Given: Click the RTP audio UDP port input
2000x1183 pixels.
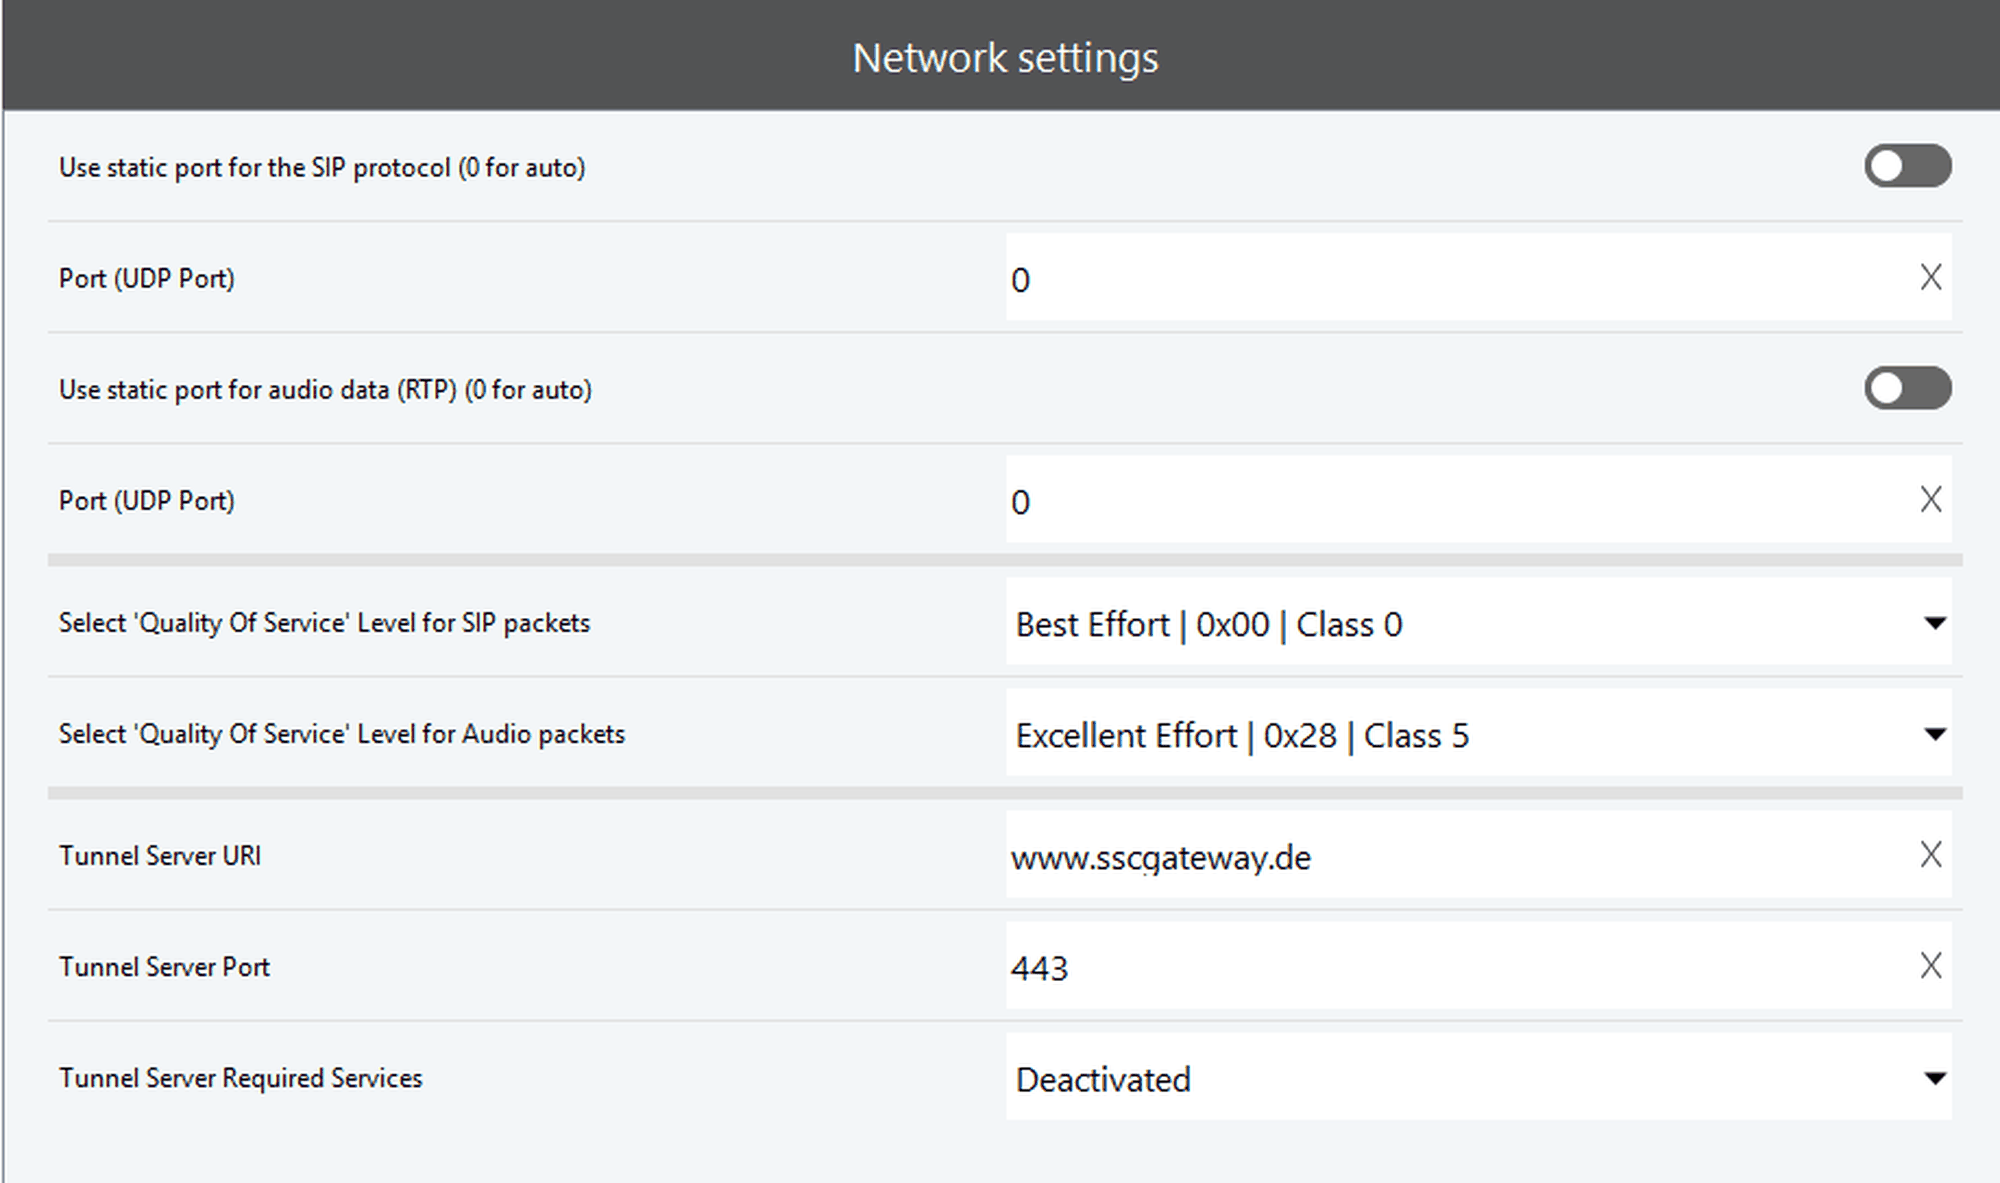Looking at the screenshot, I should click(1450, 500).
